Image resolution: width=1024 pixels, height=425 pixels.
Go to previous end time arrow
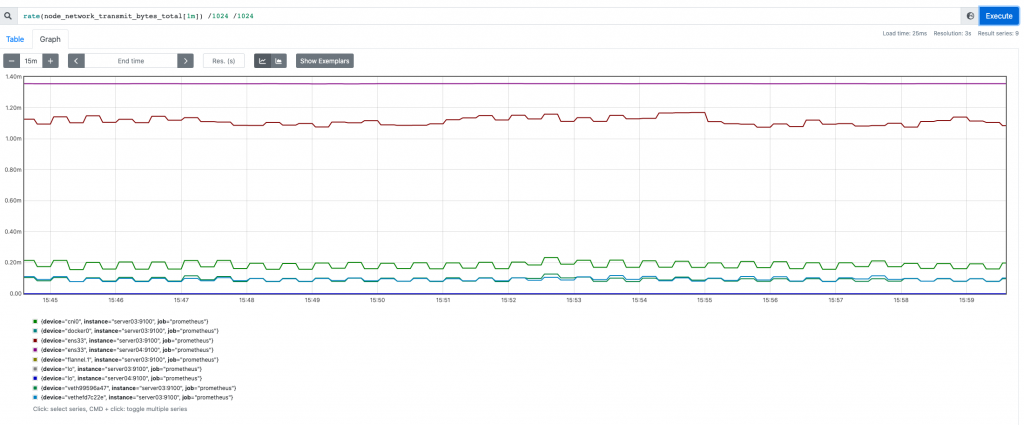tap(76, 61)
